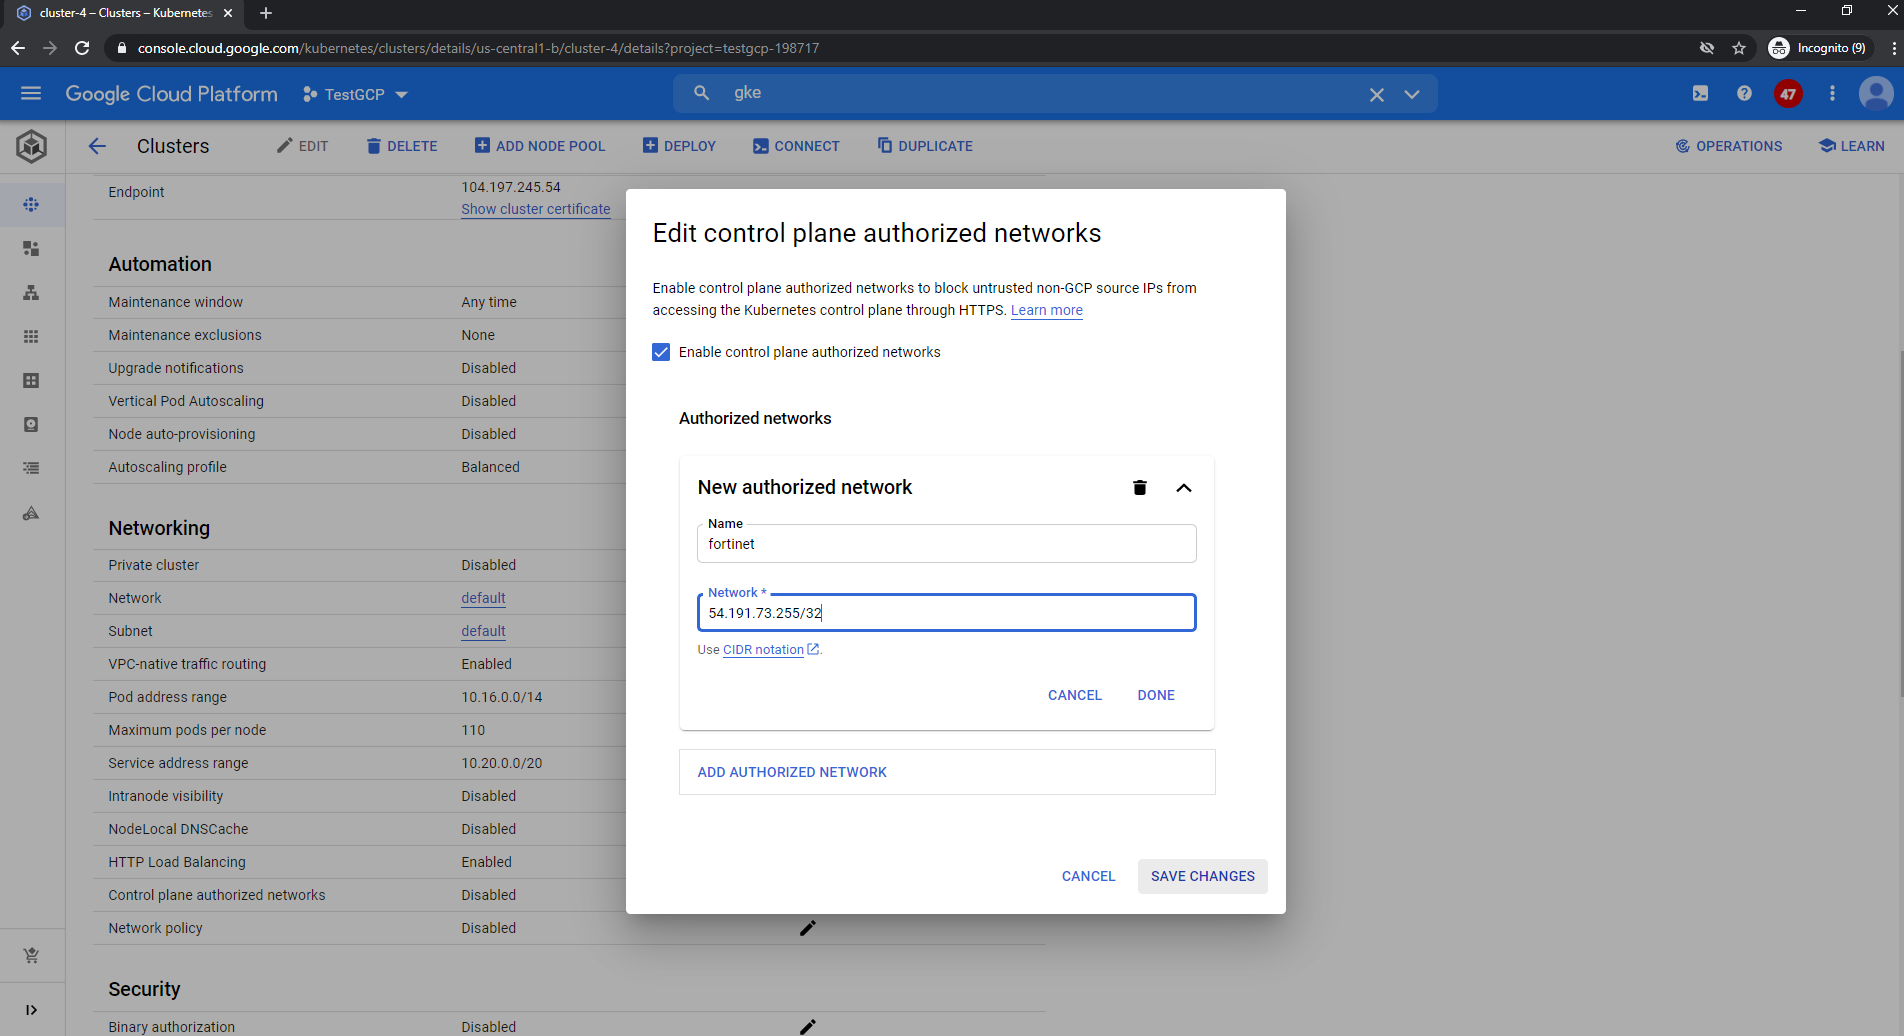
Task: Open the CIDR notation help link
Action: (764, 650)
